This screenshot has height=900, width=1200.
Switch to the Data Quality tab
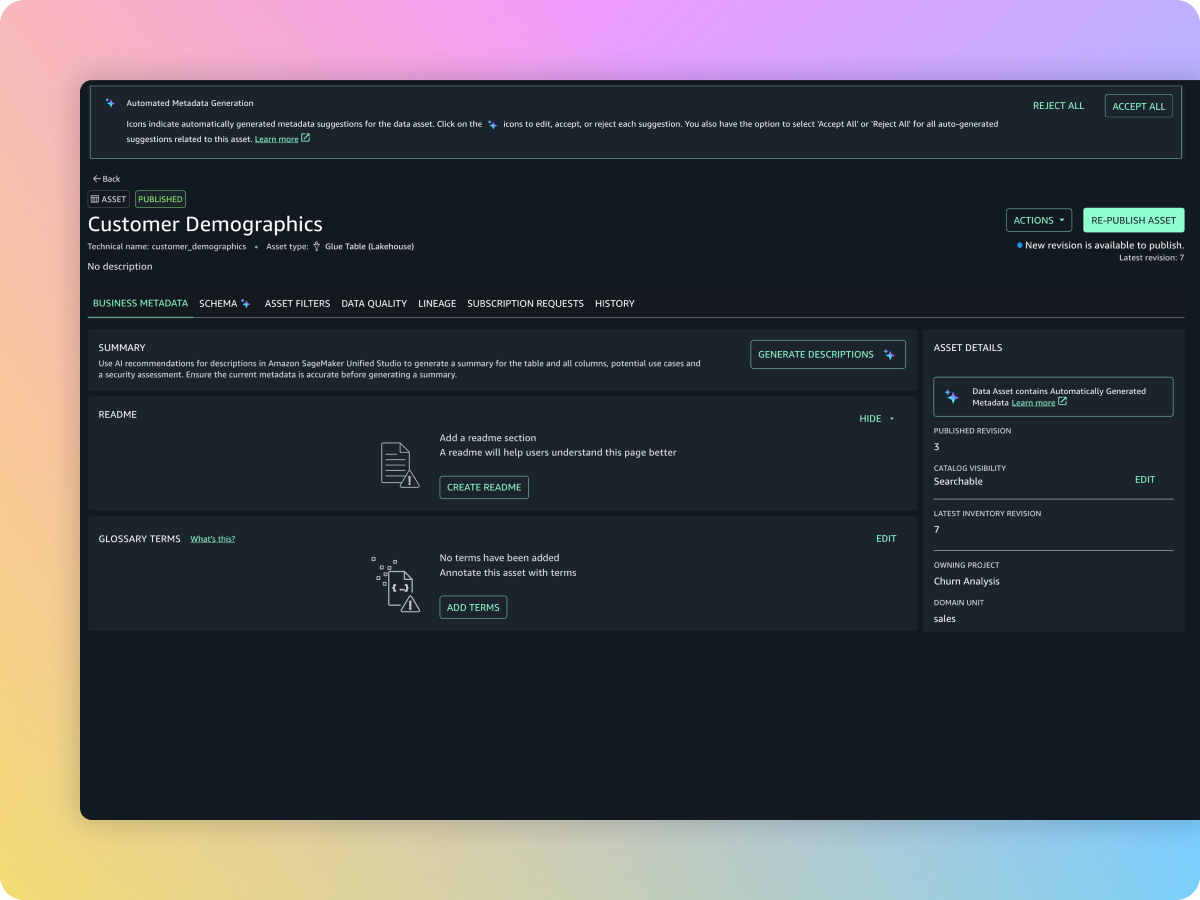(x=374, y=304)
